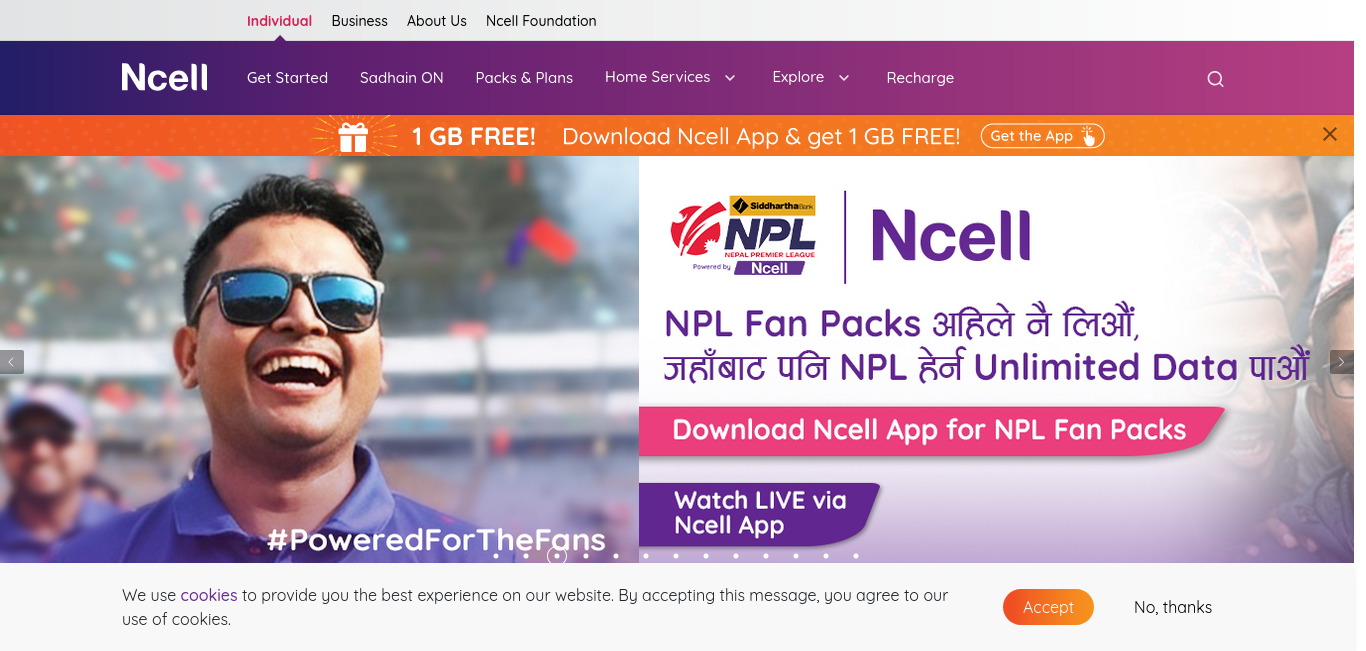Screen dimensions: 1366x651
Task: Open the search magnifier icon
Action: coord(1215,79)
